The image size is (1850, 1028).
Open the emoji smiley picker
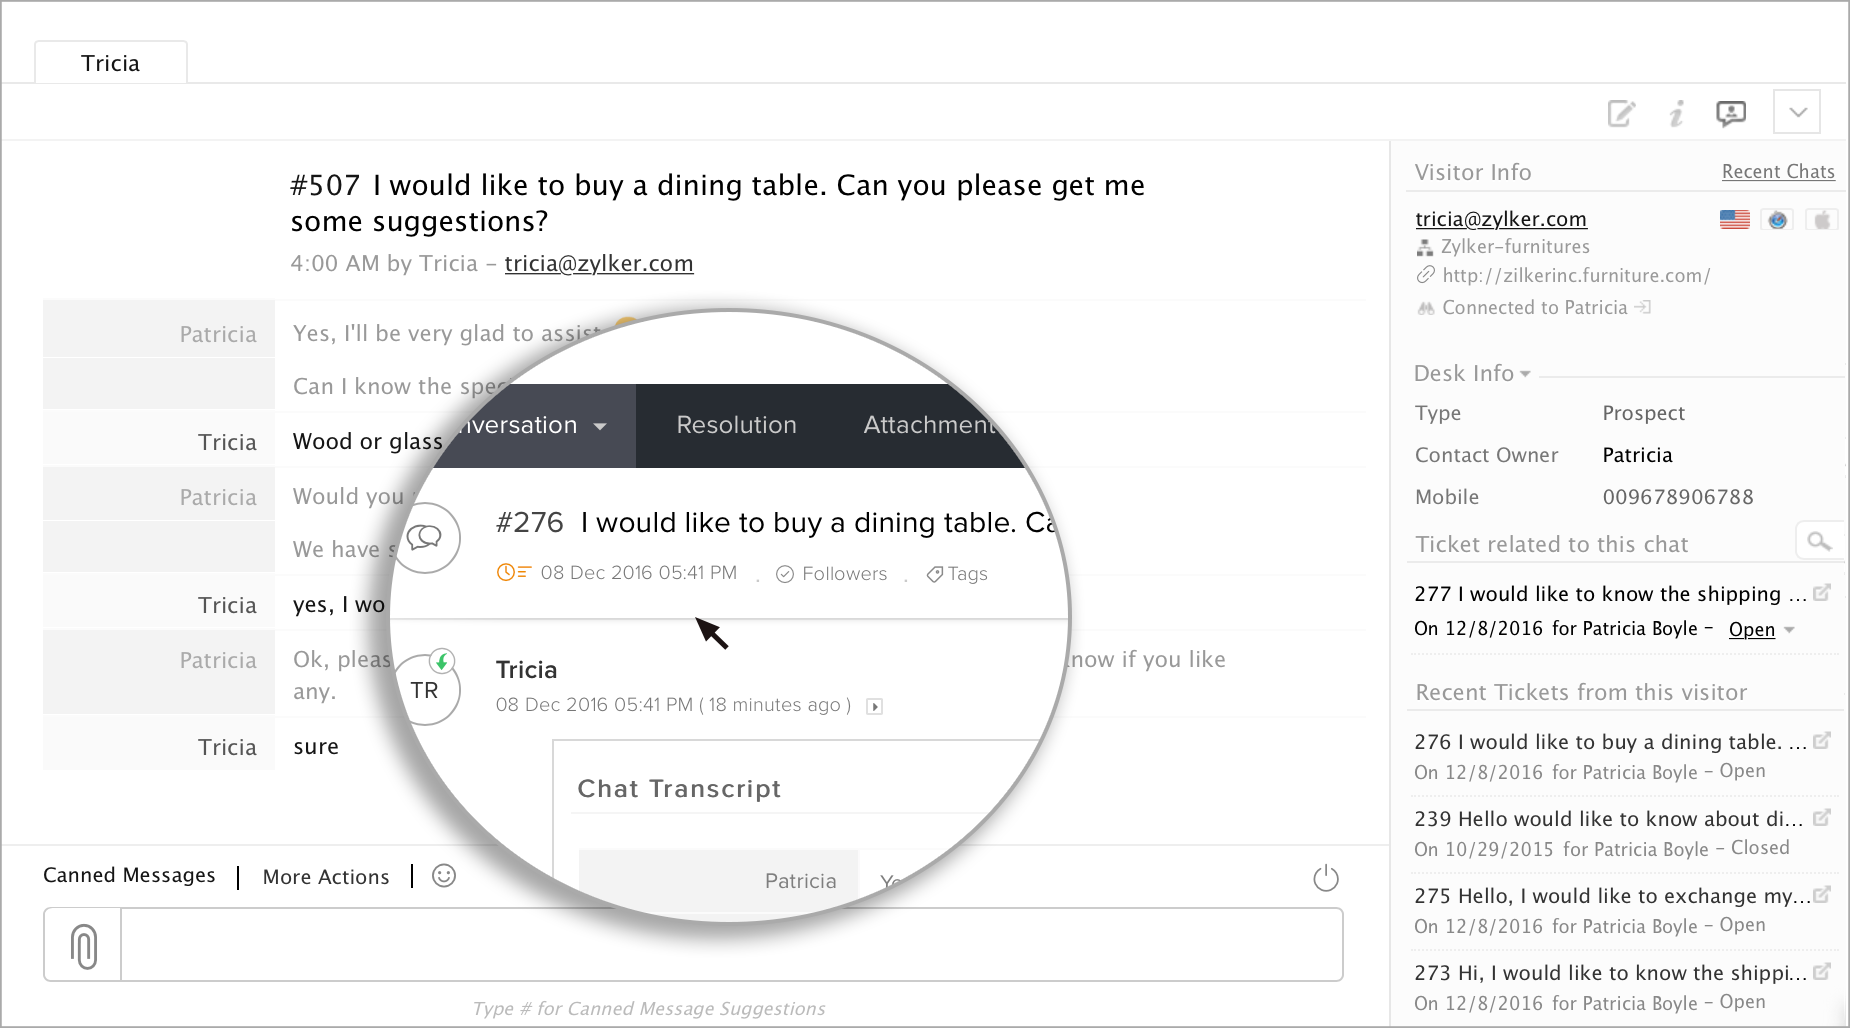point(444,876)
